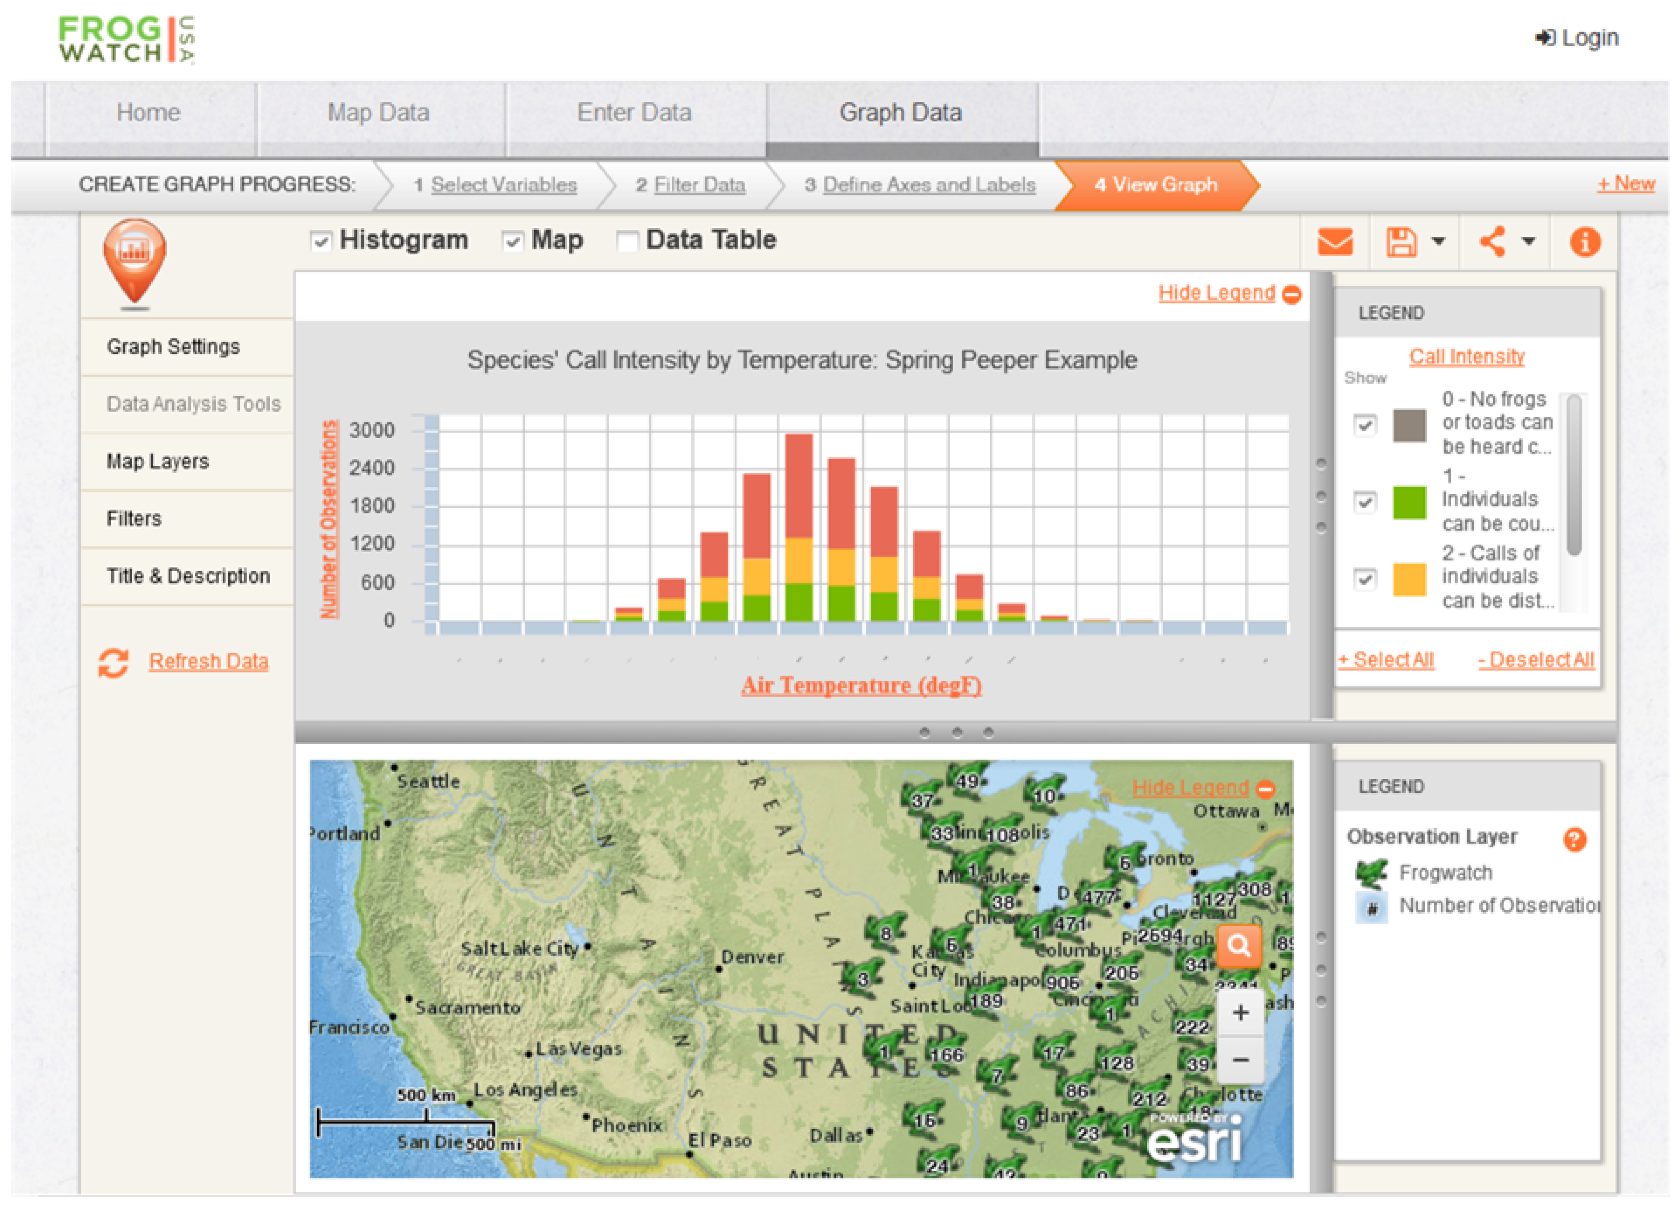Expand the share options dropdown arrow
The image size is (1680, 1210).
[1528, 242]
